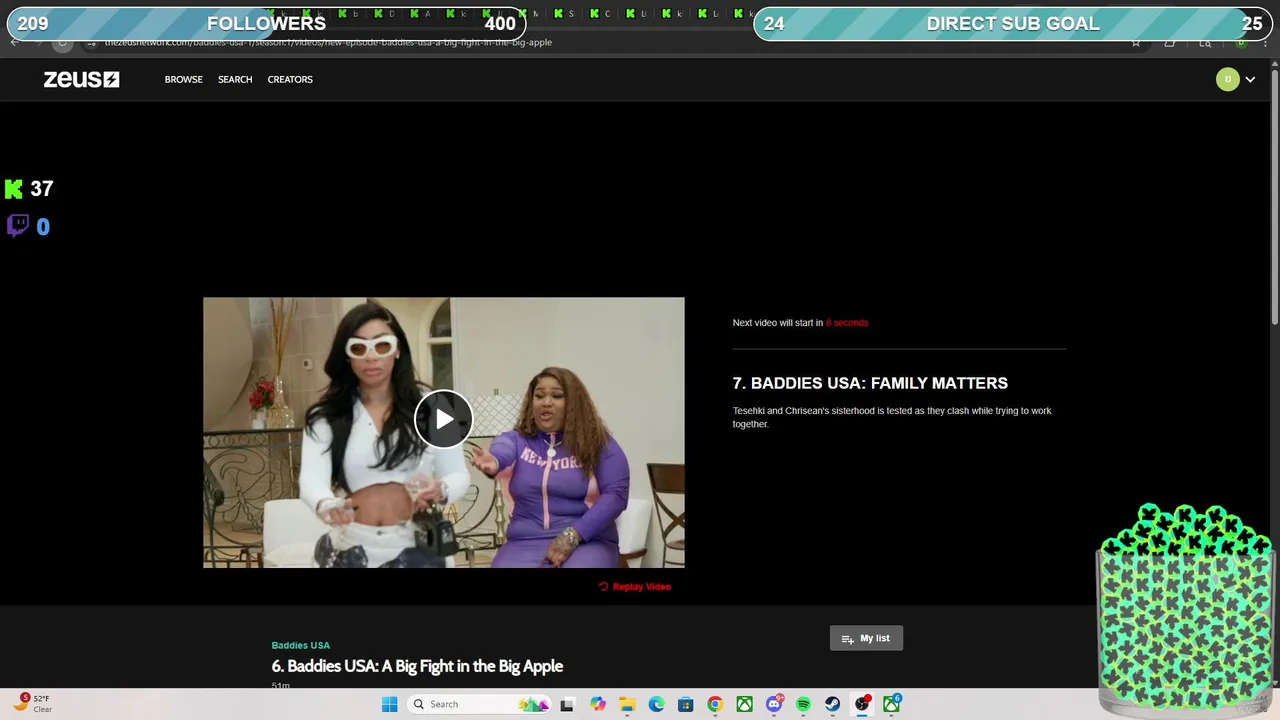Click the episode 6 title text
Screen dimensions: 1280x720
(x=417, y=666)
